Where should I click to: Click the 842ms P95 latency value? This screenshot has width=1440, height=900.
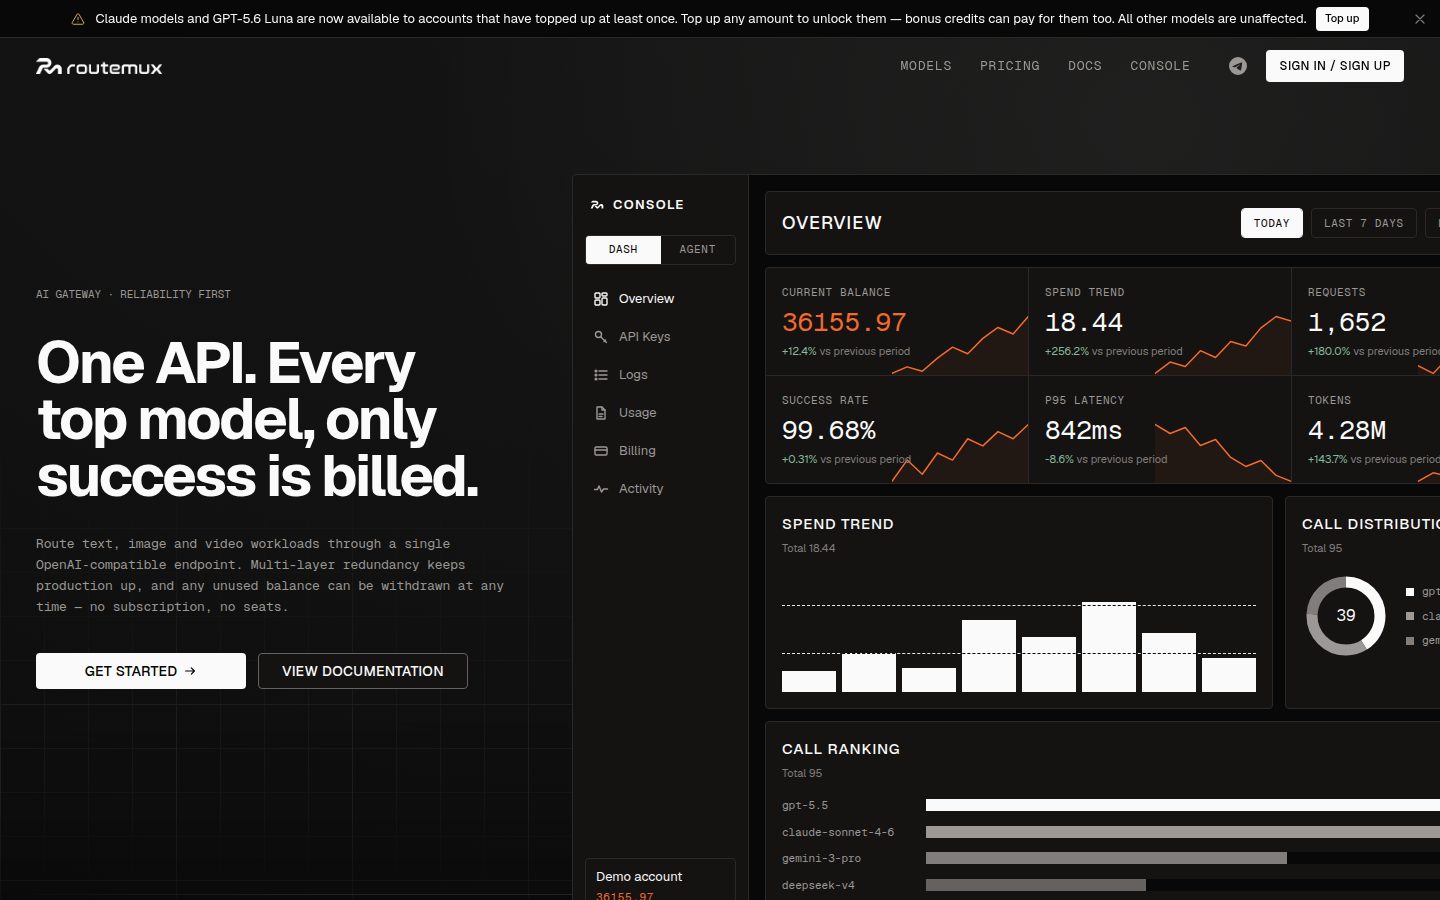click(x=1083, y=431)
